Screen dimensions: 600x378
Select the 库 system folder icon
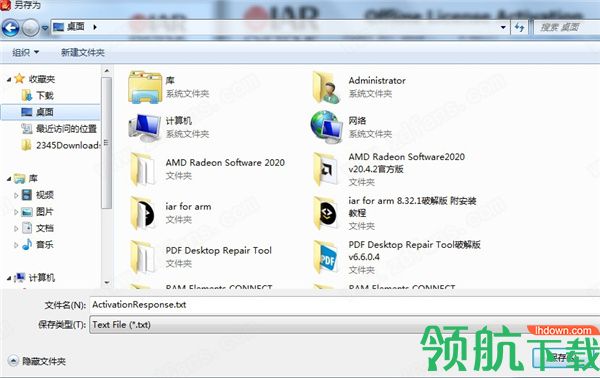(x=145, y=87)
